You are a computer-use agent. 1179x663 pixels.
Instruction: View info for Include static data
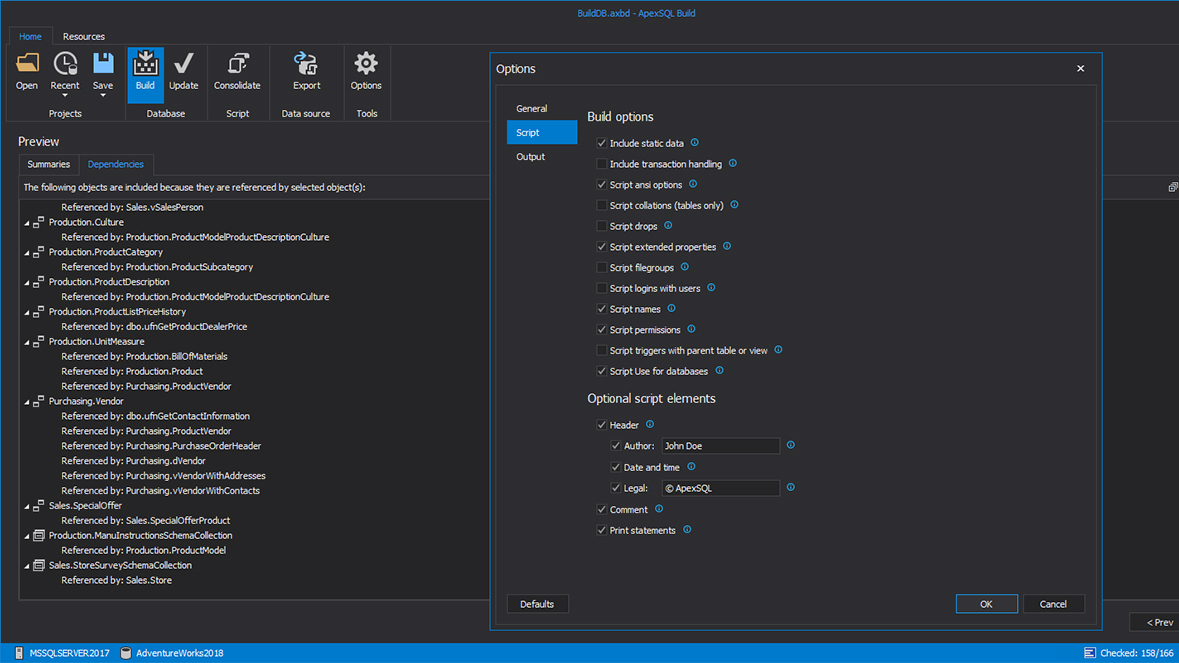click(695, 142)
